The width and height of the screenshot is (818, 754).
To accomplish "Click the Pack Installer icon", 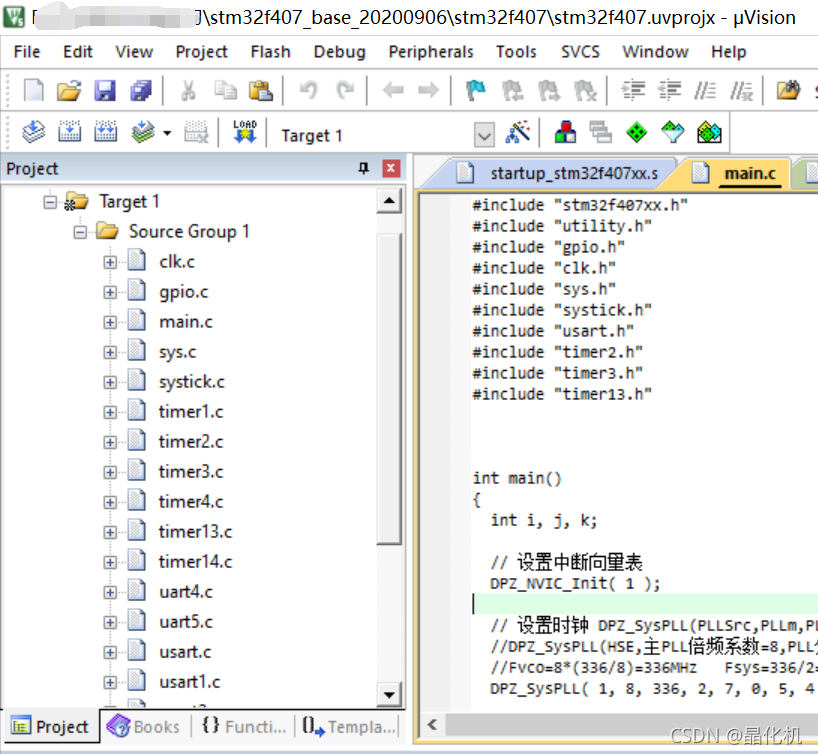I will tap(709, 132).
